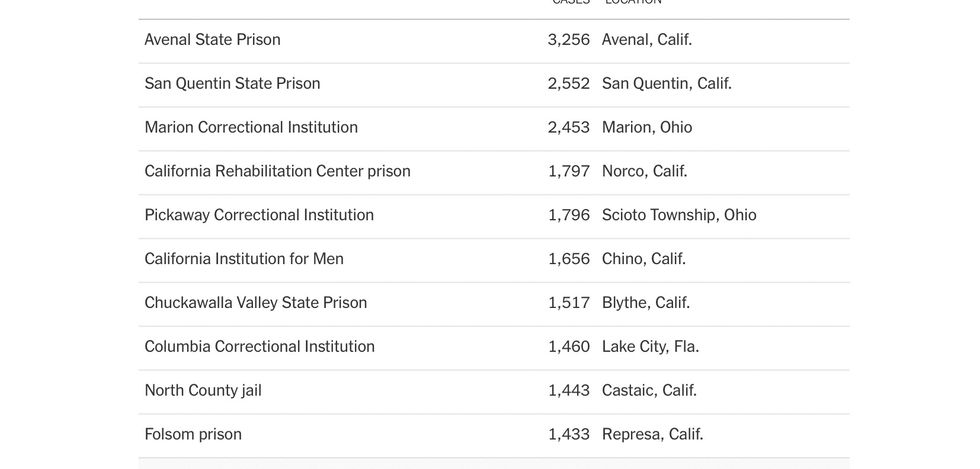Click Columbia Correctional Institution entry

click(259, 346)
